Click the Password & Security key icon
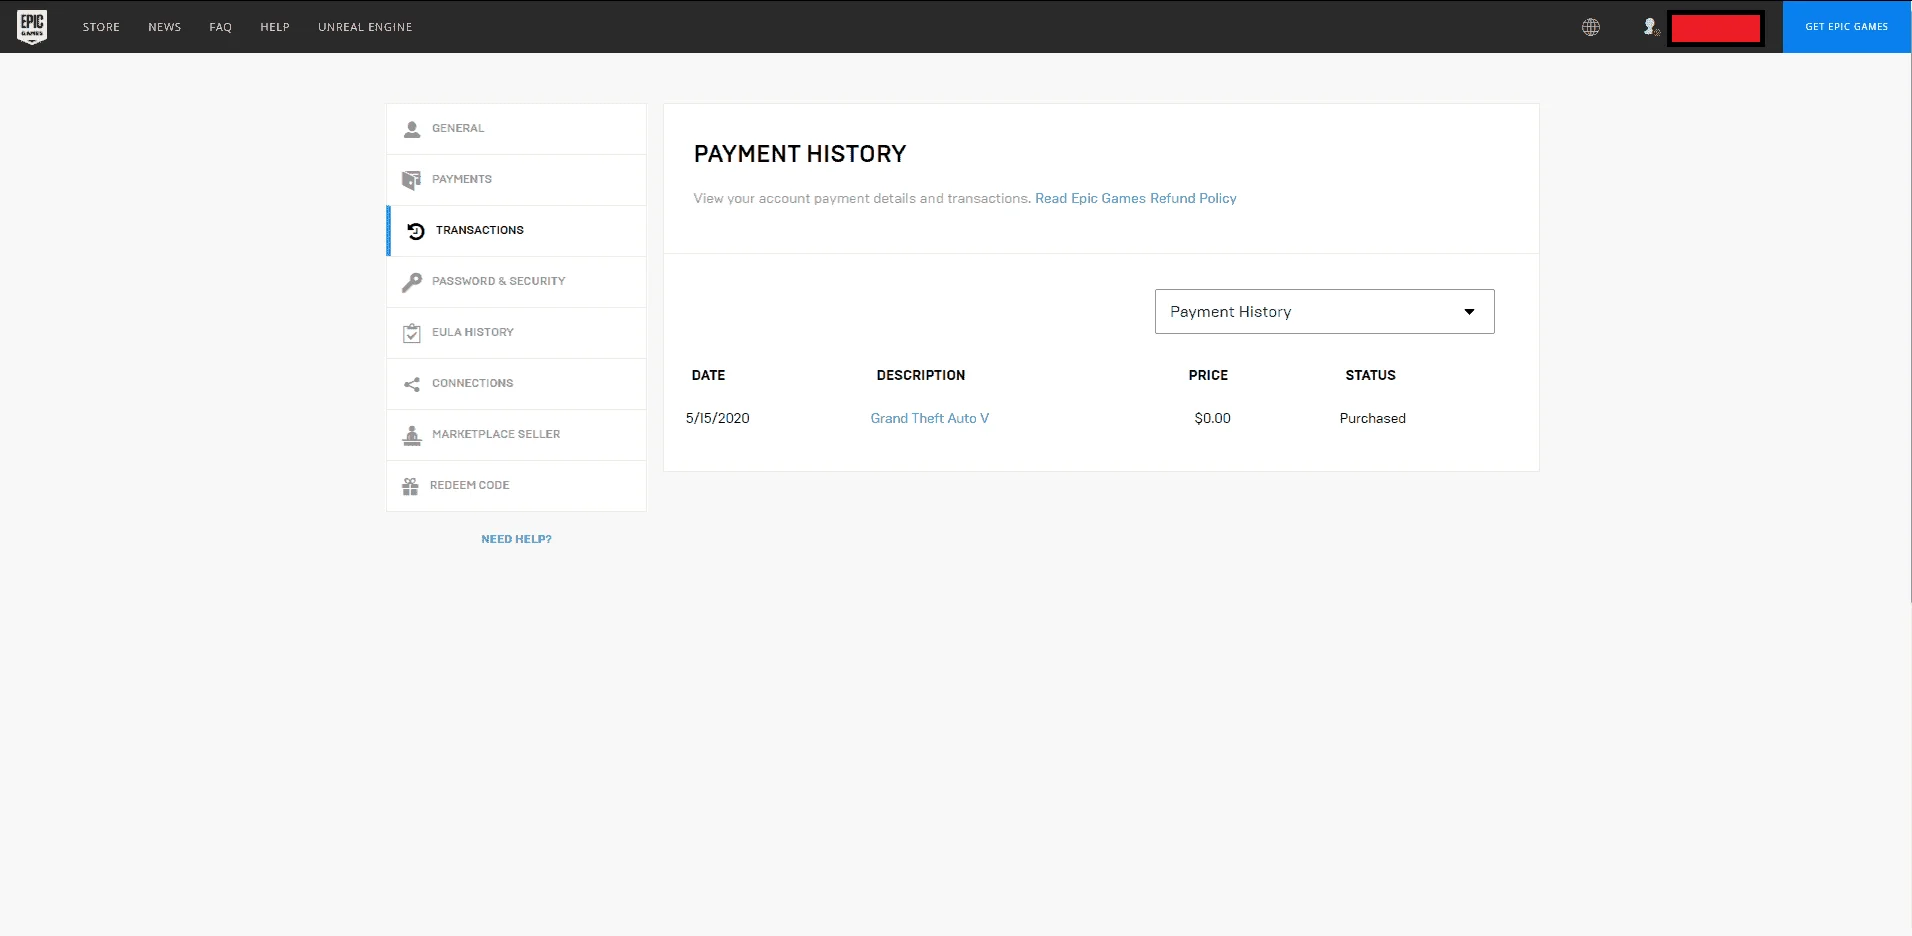This screenshot has width=1912, height=936. [412, 282]
